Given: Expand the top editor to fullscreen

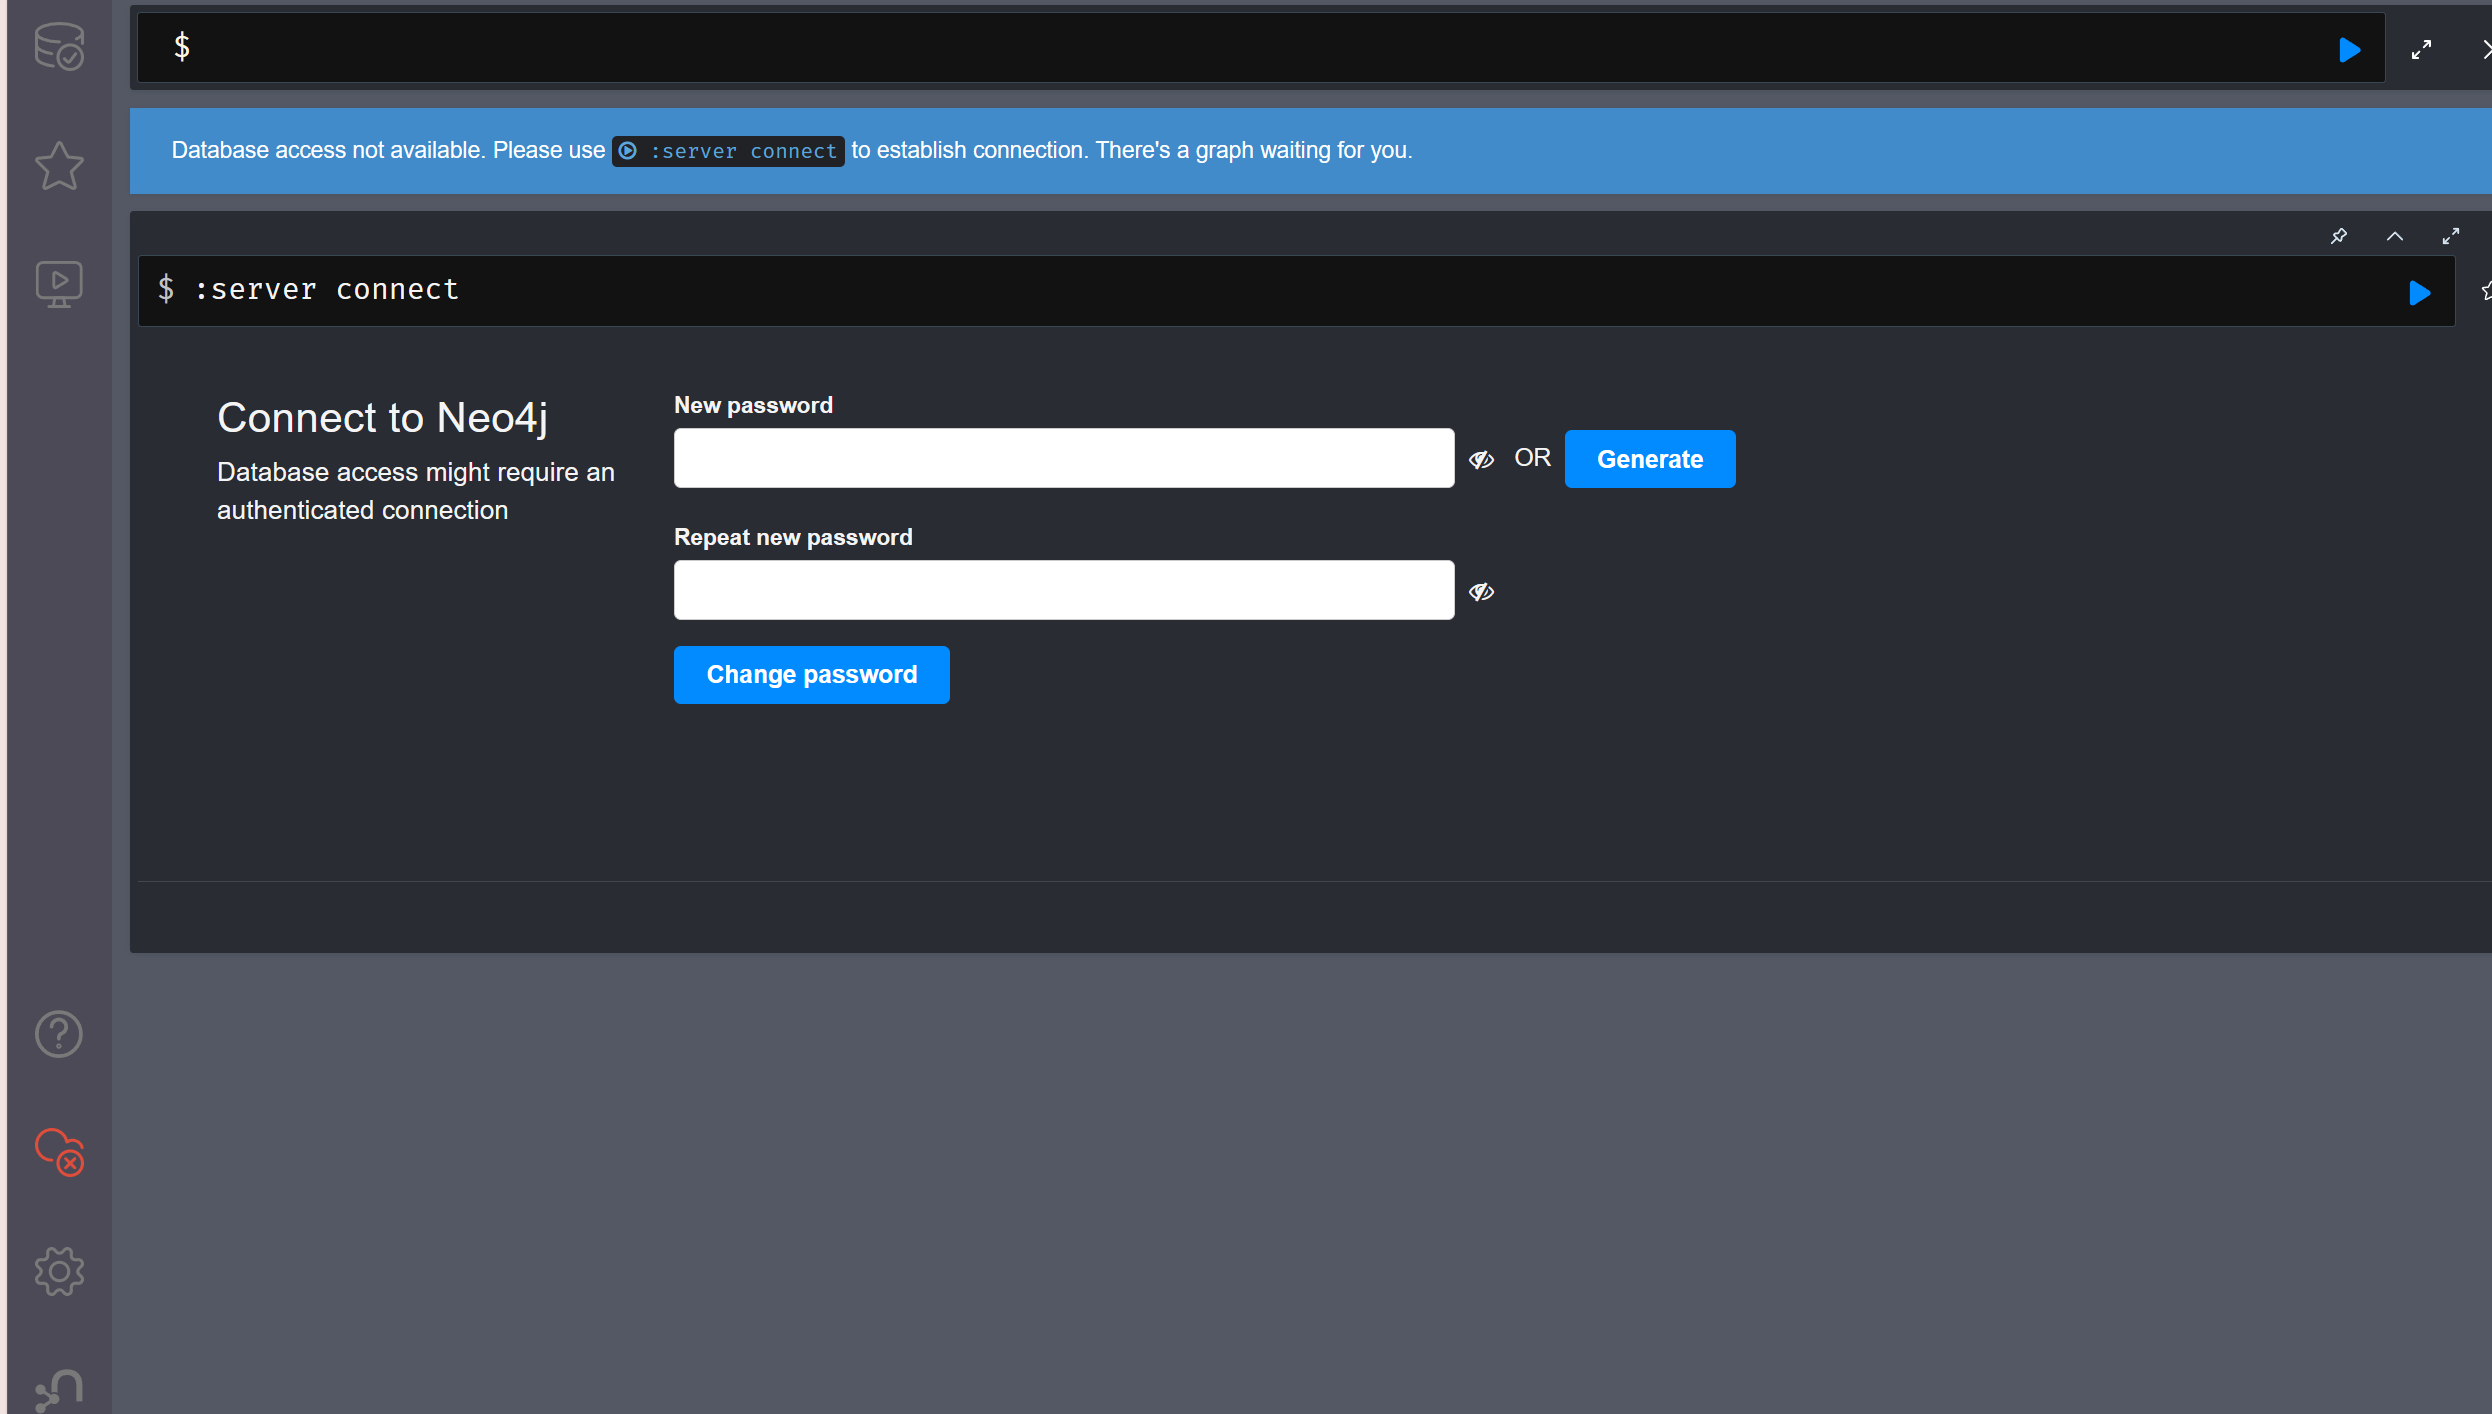Looking at the screenshot, I should tap(2421, 50).
